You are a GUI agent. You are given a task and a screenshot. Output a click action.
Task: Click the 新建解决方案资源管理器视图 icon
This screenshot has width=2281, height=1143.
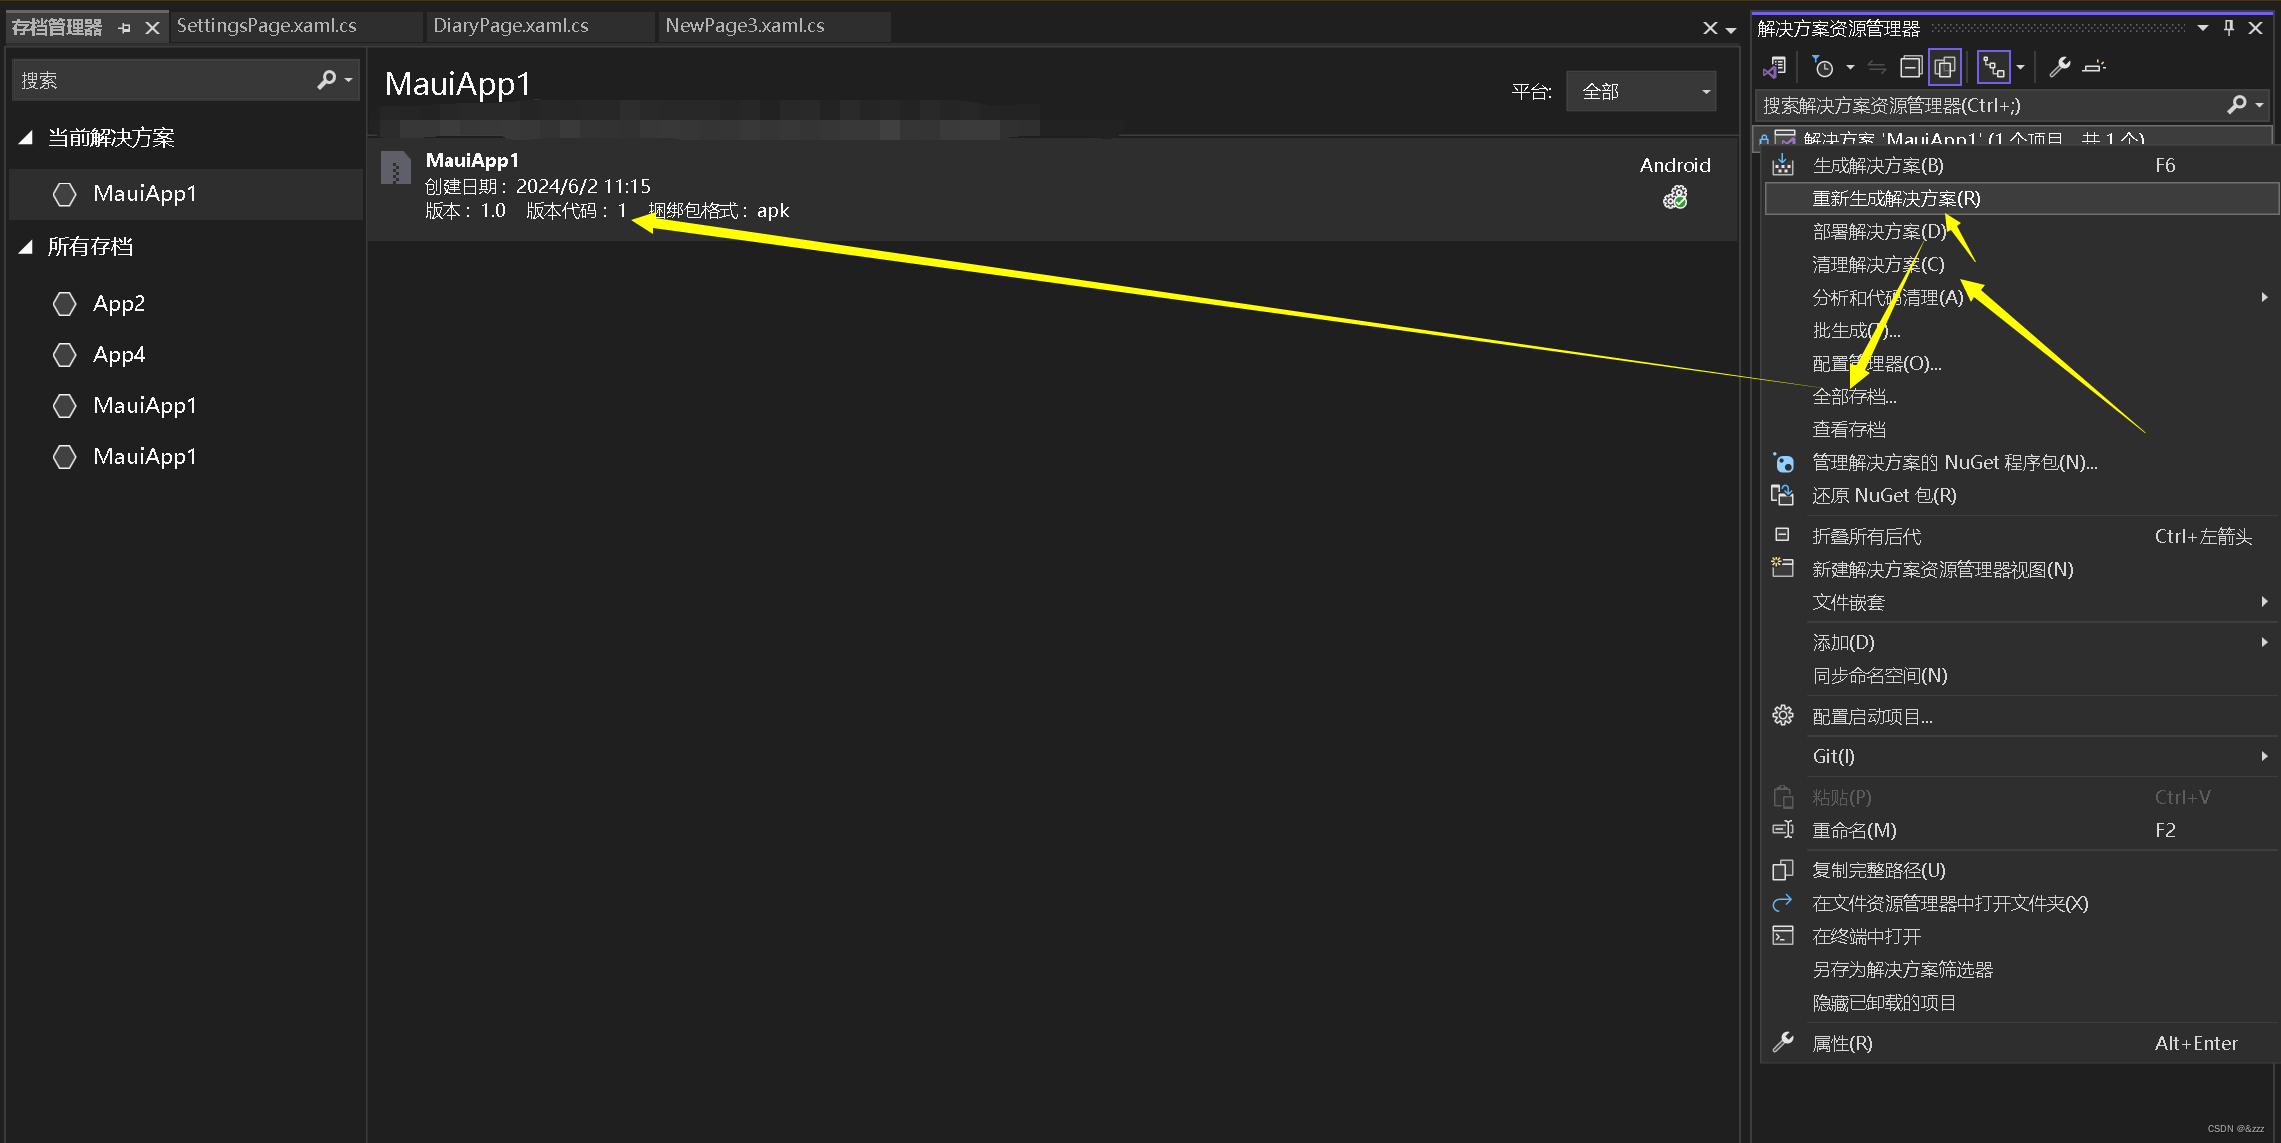pyautogui.click(x=1783, y=568)
